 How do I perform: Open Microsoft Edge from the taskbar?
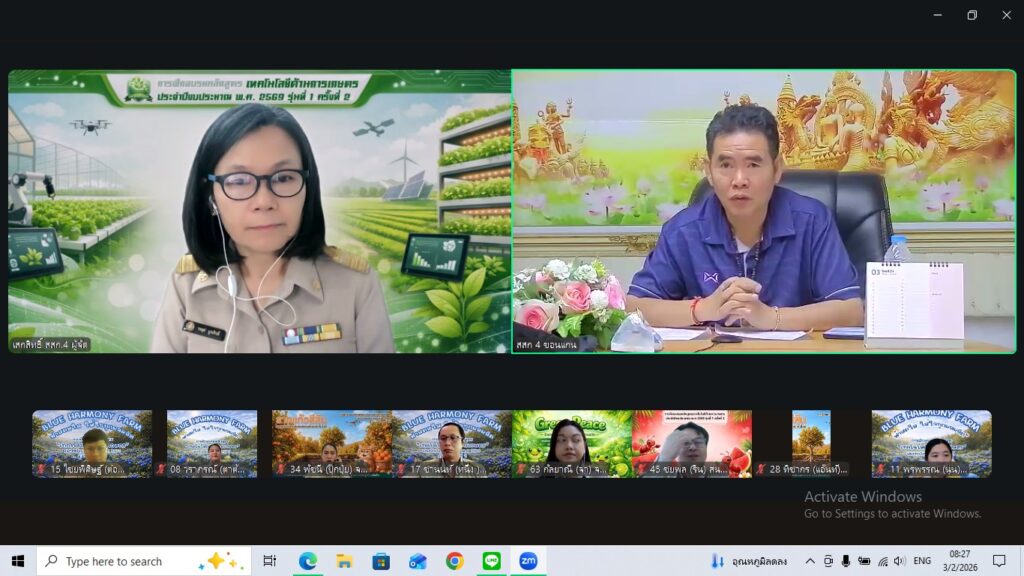pyautogui.click(x=308, y=561)
